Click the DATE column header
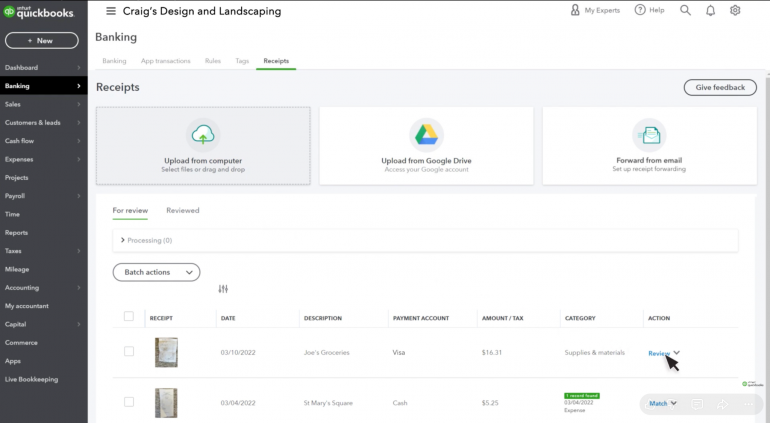Image resolution: width=770 pixels, height=423 pixels. 228,318
